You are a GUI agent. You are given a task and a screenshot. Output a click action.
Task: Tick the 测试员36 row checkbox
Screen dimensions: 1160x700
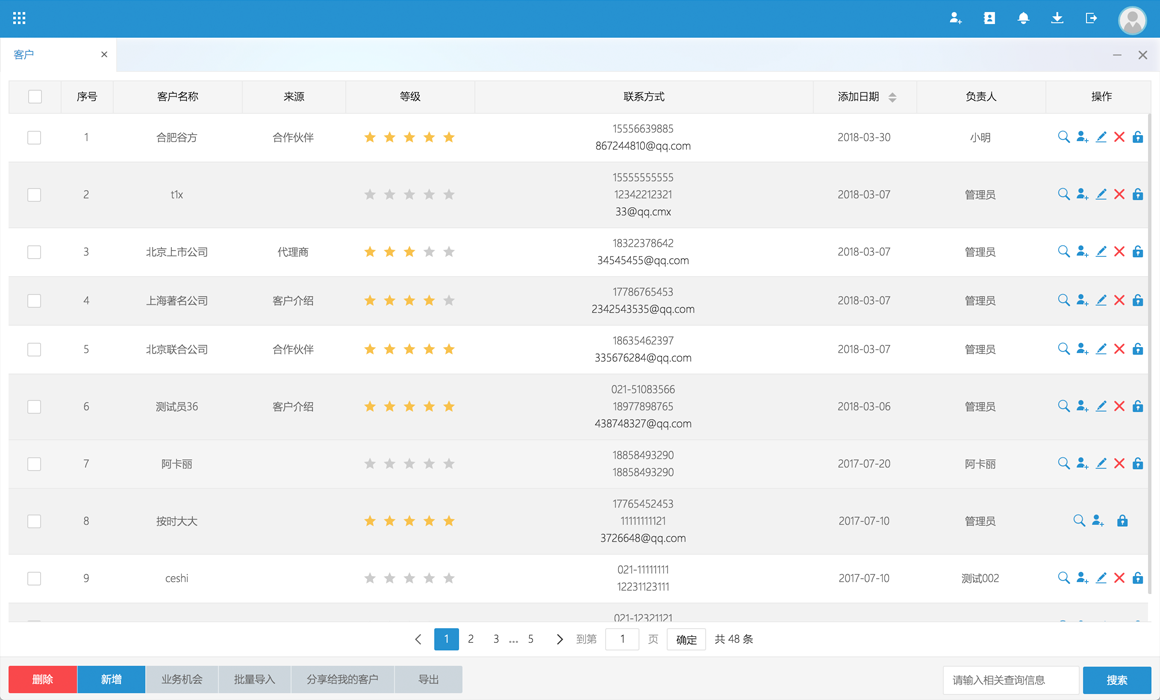click(34, 407)
